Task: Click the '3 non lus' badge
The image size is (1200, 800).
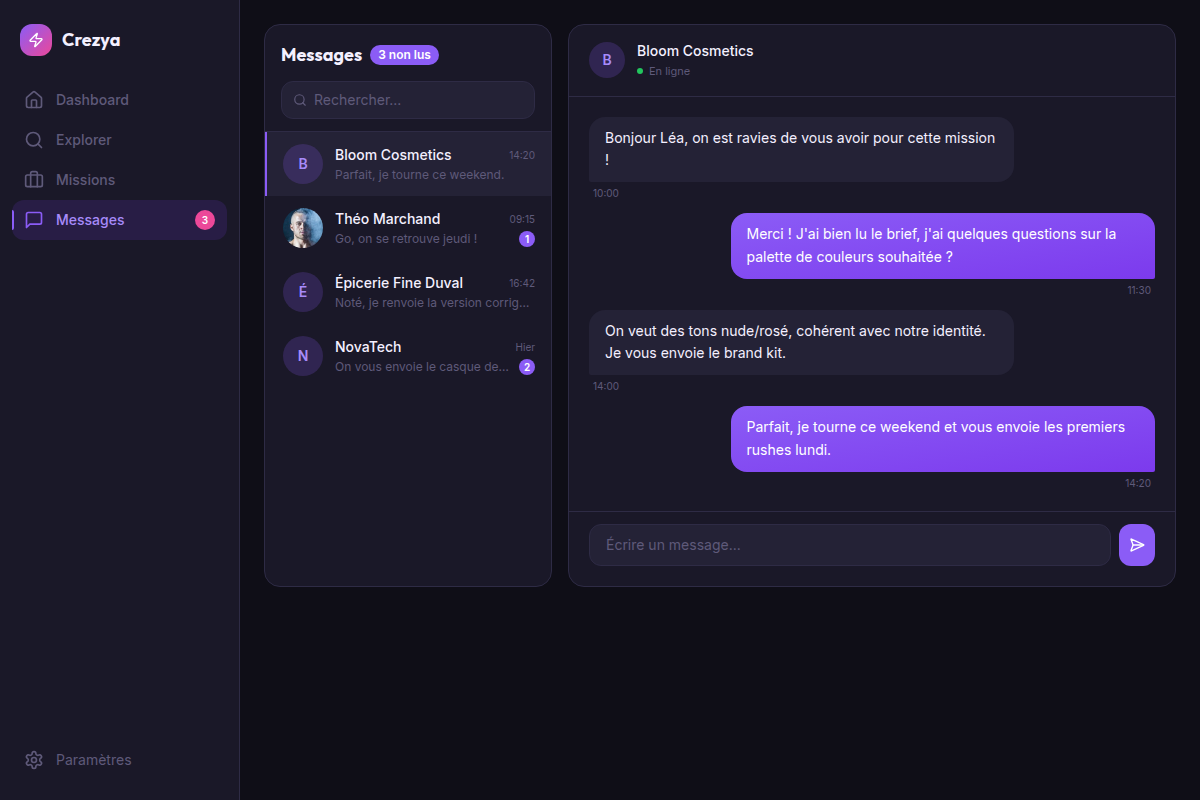Action: (404, 55)
